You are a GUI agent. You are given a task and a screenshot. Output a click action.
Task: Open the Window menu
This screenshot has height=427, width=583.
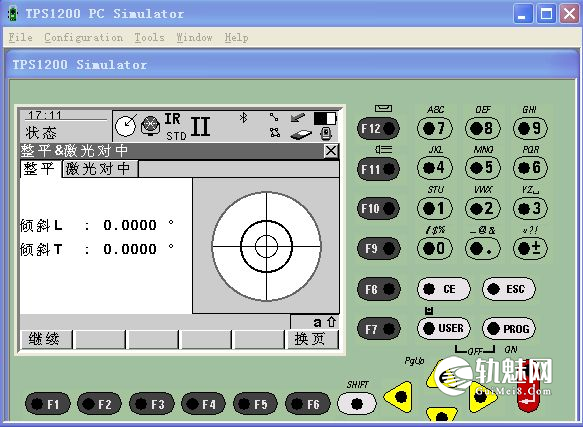(x=194, y=38)
